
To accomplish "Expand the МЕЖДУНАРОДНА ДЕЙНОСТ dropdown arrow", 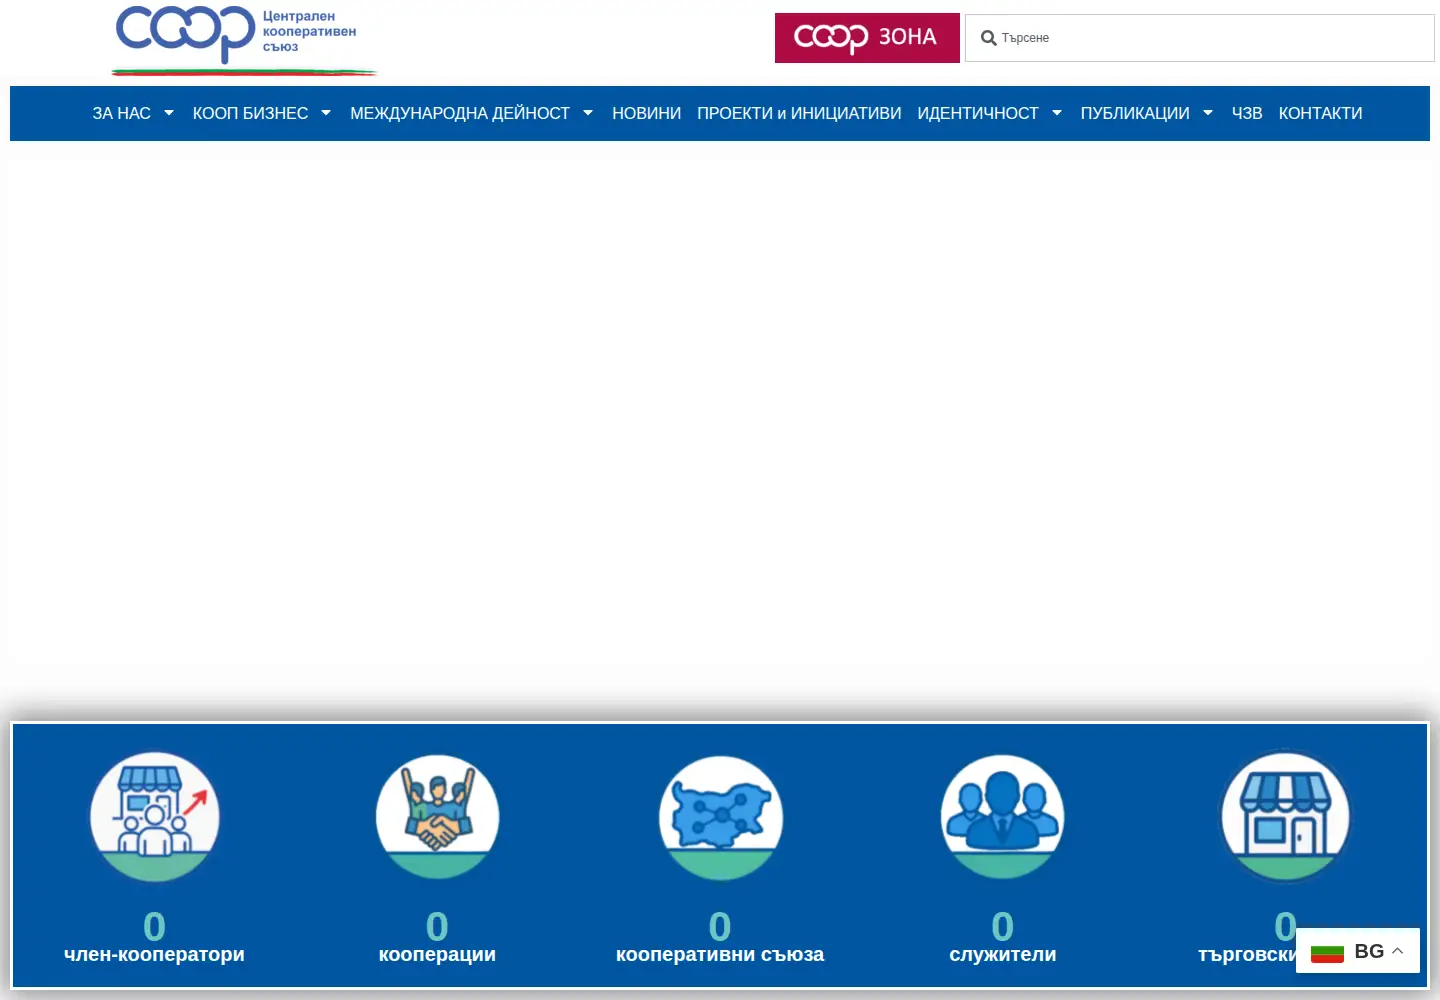I will [x=588, y=113].
